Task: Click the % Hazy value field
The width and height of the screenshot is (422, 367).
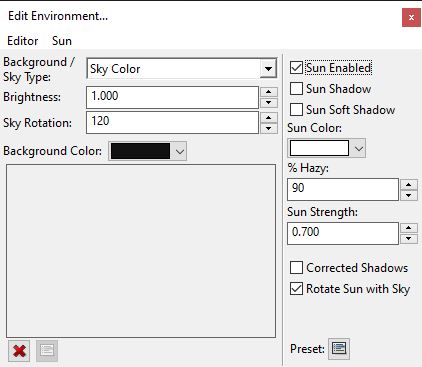Action: point(343,189)
